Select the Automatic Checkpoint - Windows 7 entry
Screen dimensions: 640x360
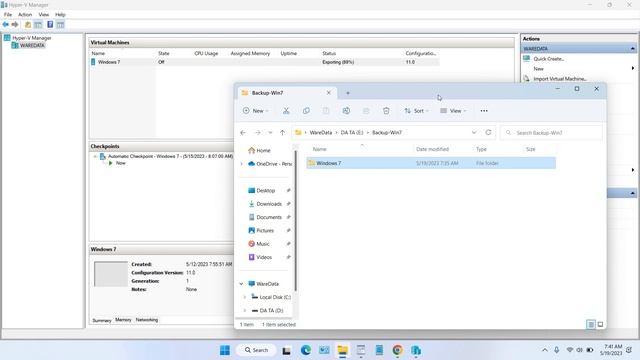(170, 156)
